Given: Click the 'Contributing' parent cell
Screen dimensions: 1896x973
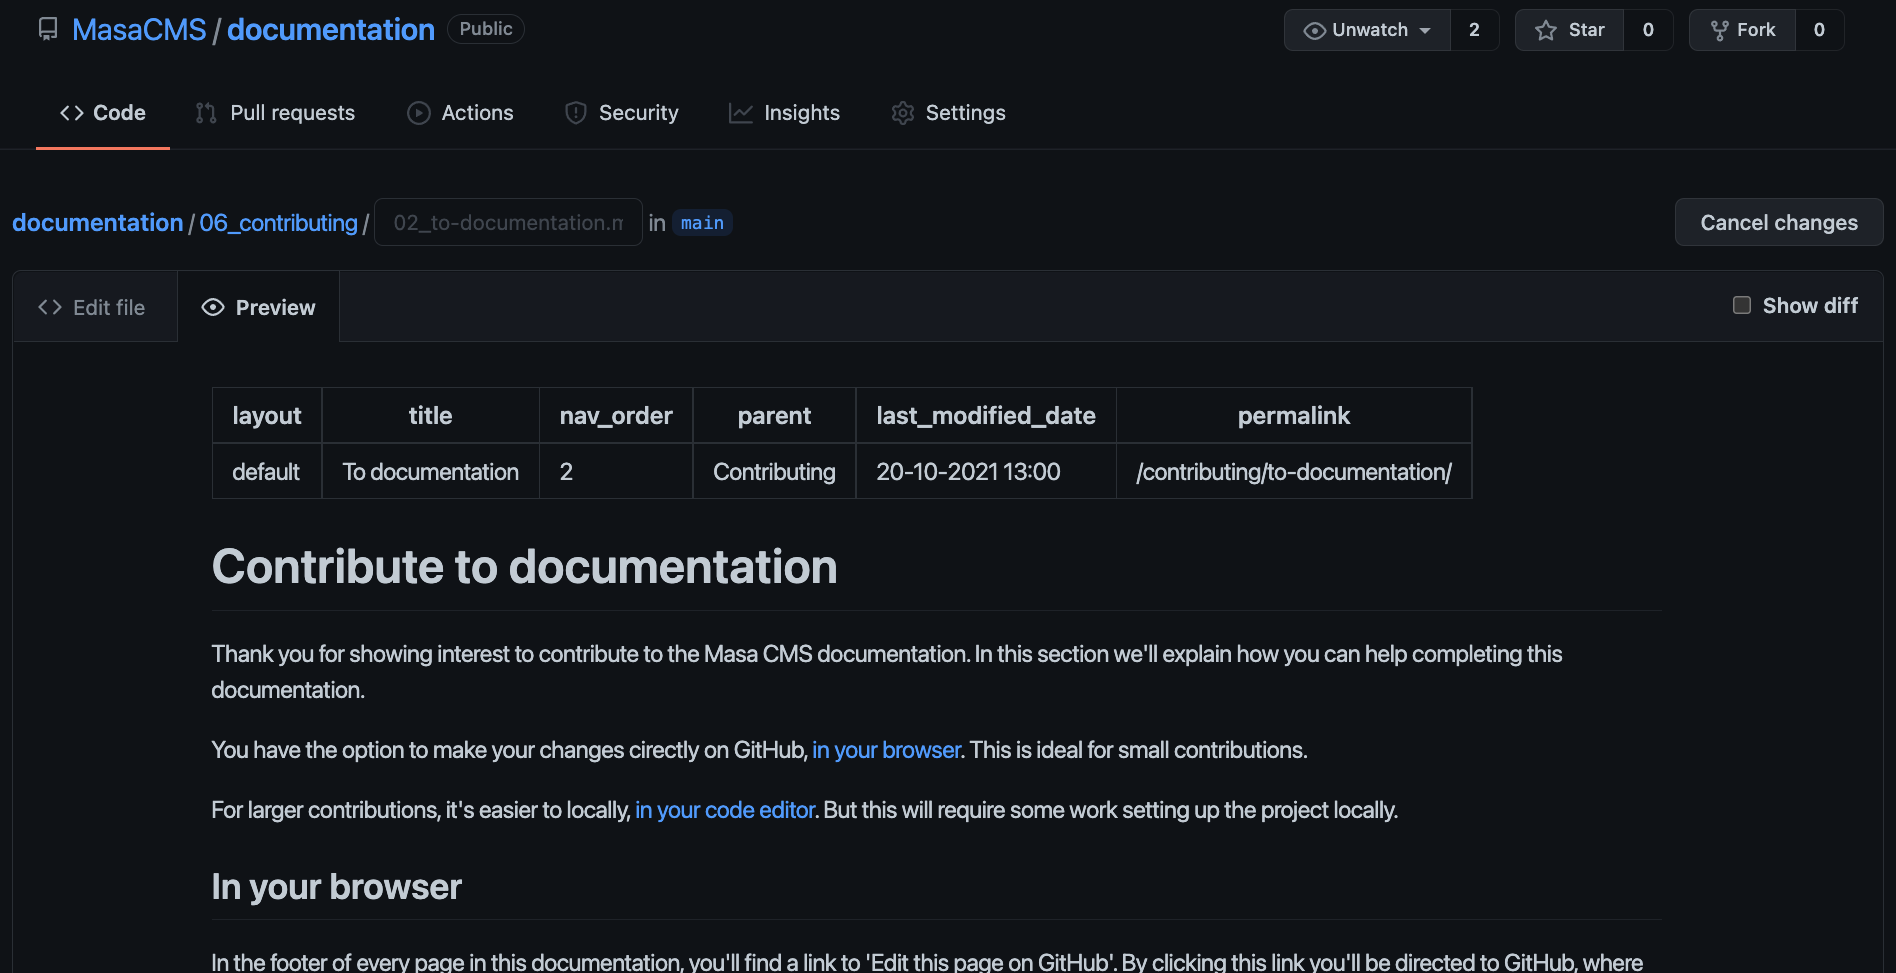Looking at the screenshot, I should point(774,471).
